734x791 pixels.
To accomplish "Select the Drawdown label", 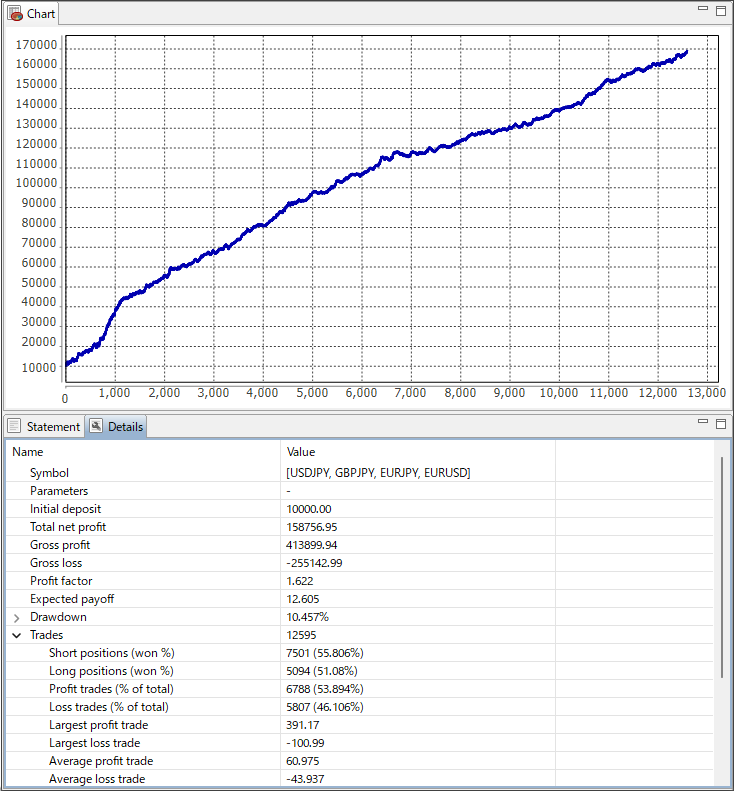I will [58, 617].
